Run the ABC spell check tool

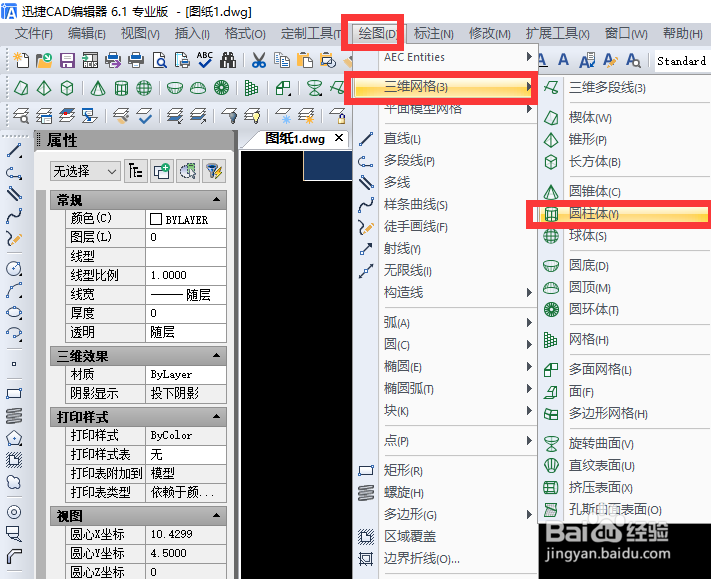[205, 60]
